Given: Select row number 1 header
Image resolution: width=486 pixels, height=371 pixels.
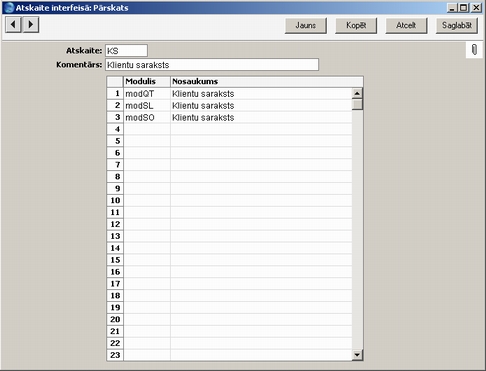Looking at the screenshot, I should [x=115, y=94].
